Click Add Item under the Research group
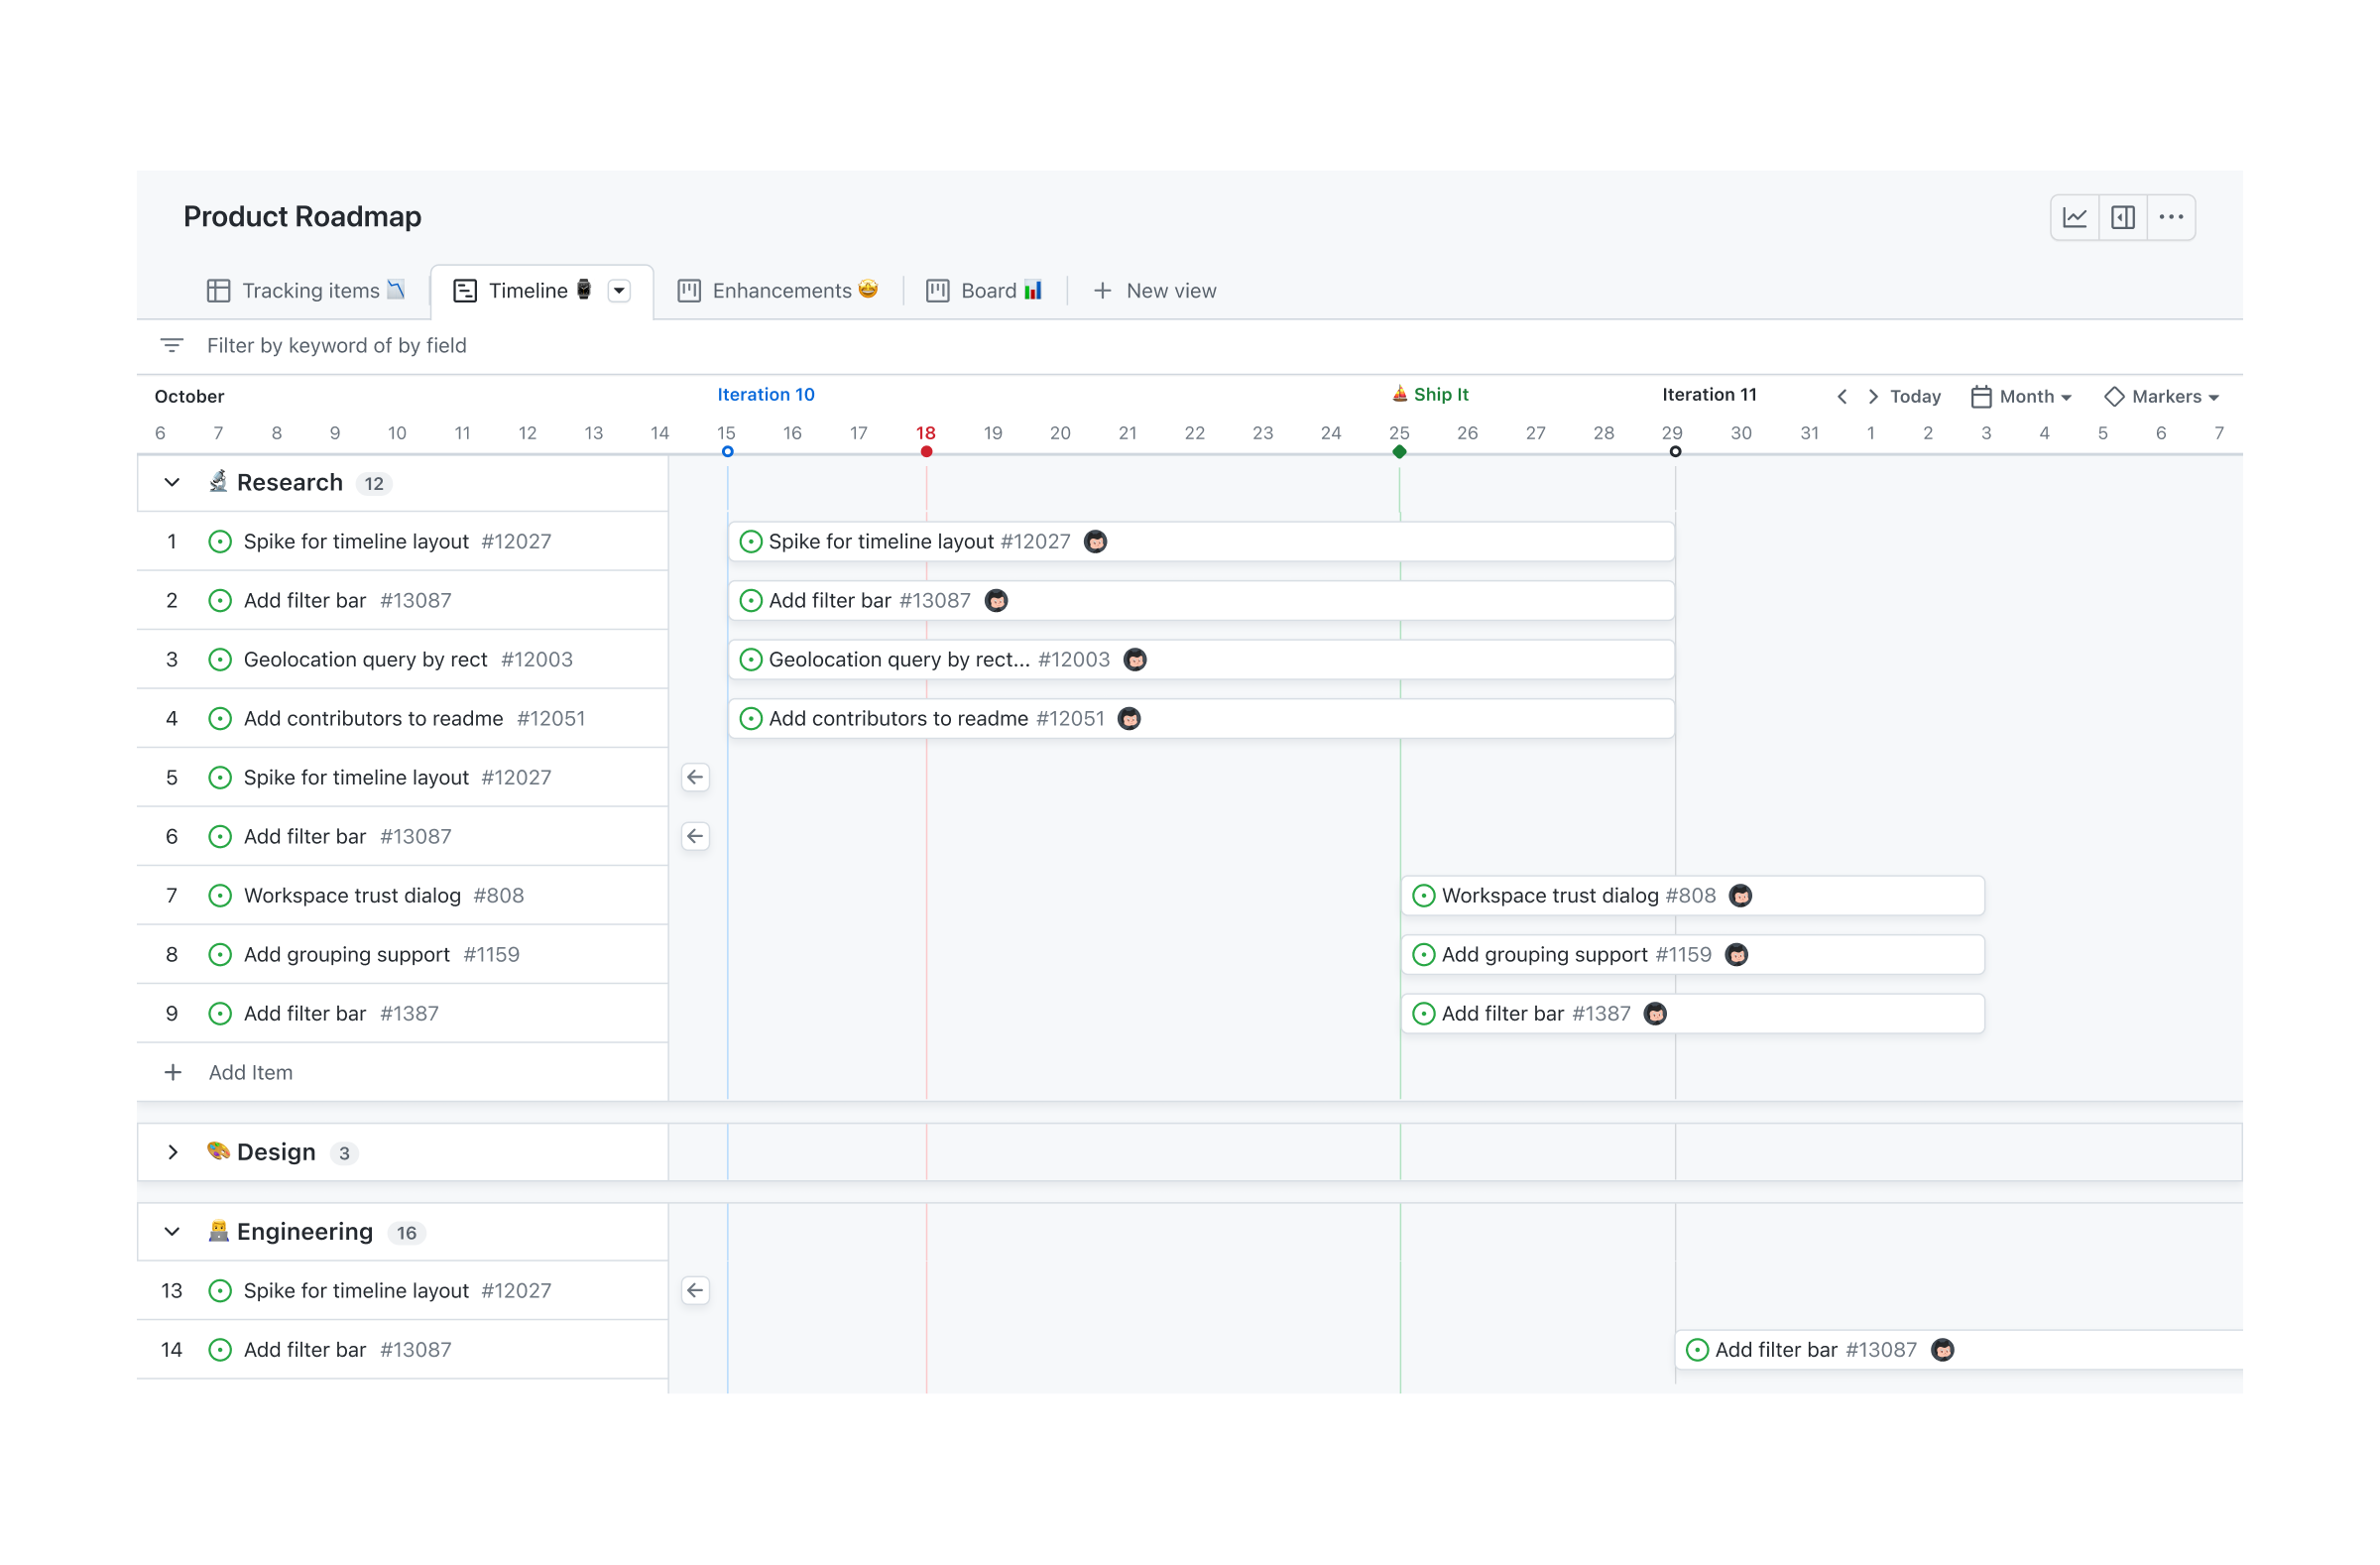This screenshot has height=1565, width=2380. pyautogui.click(x=250, y=1072)
